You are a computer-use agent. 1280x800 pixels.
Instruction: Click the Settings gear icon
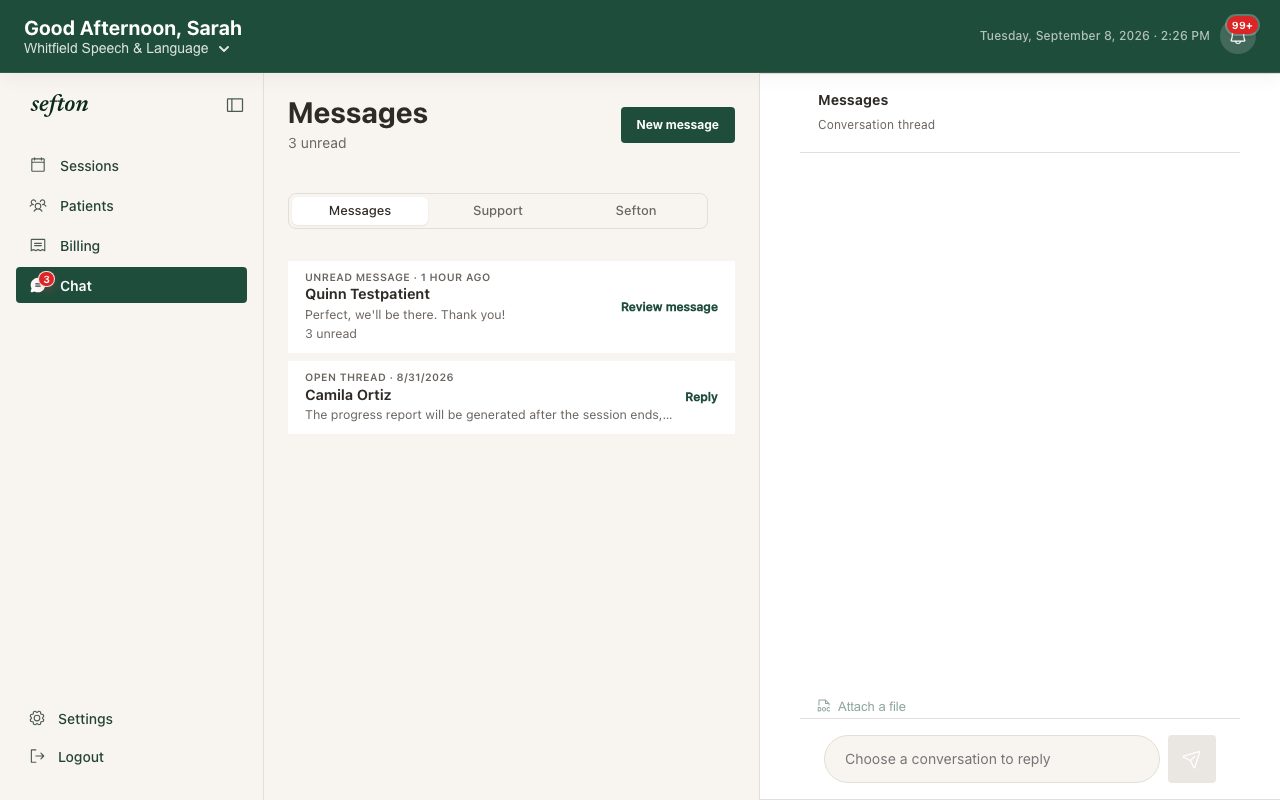coord(37,718)
